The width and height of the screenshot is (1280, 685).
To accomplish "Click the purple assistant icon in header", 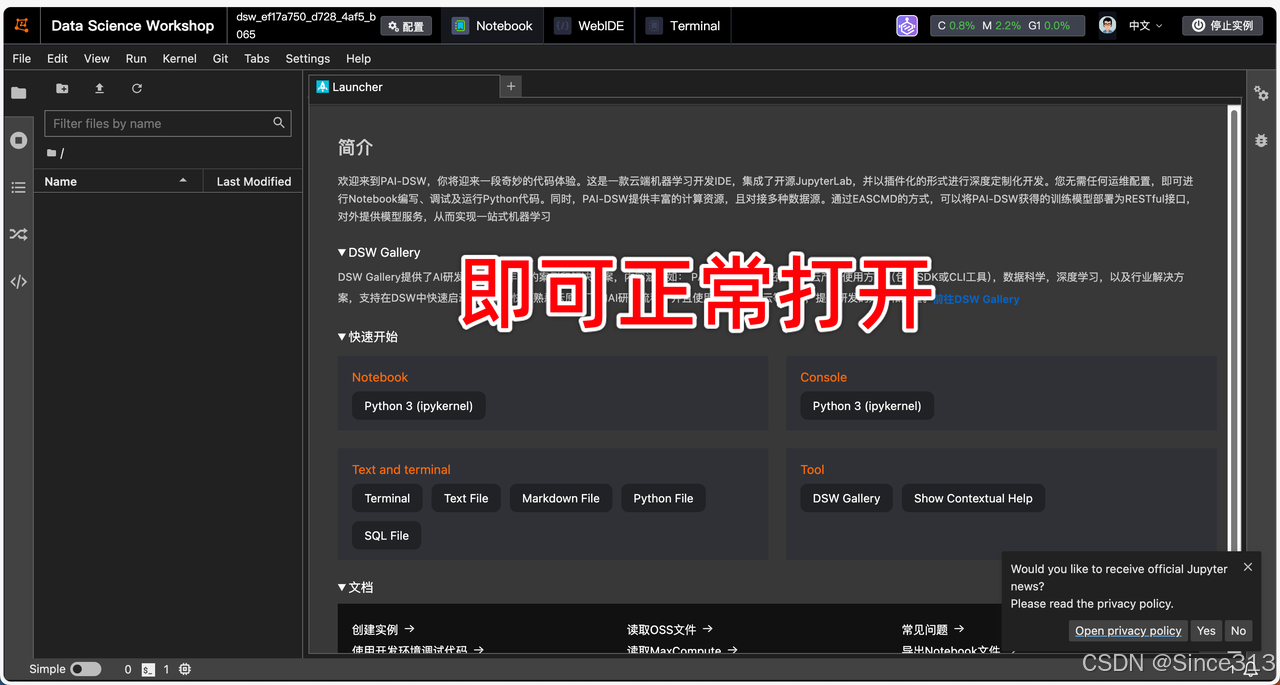I will 907,26.
